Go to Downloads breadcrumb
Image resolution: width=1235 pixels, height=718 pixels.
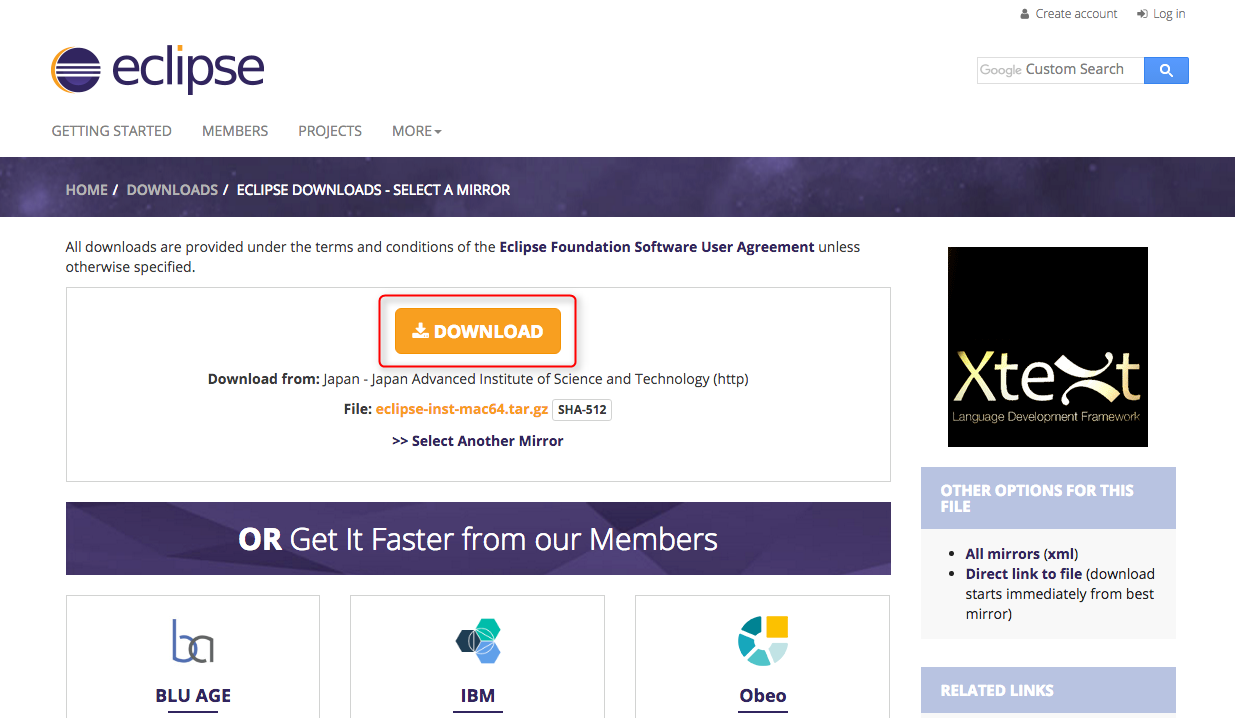pyautogui.click(x=172, y=190)
